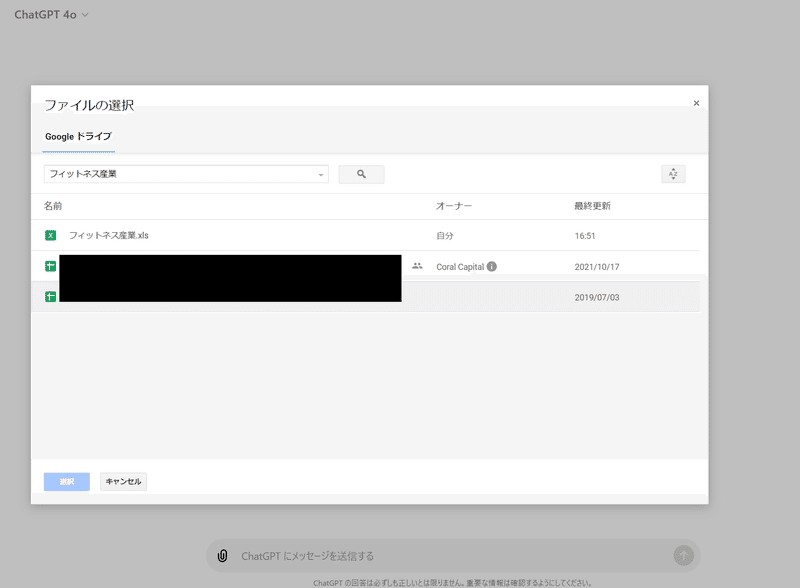The width and height of the screenshot is (800, 588).
Task: Click the フィットネス産業 search input field
Action: [x=180, y=174]
